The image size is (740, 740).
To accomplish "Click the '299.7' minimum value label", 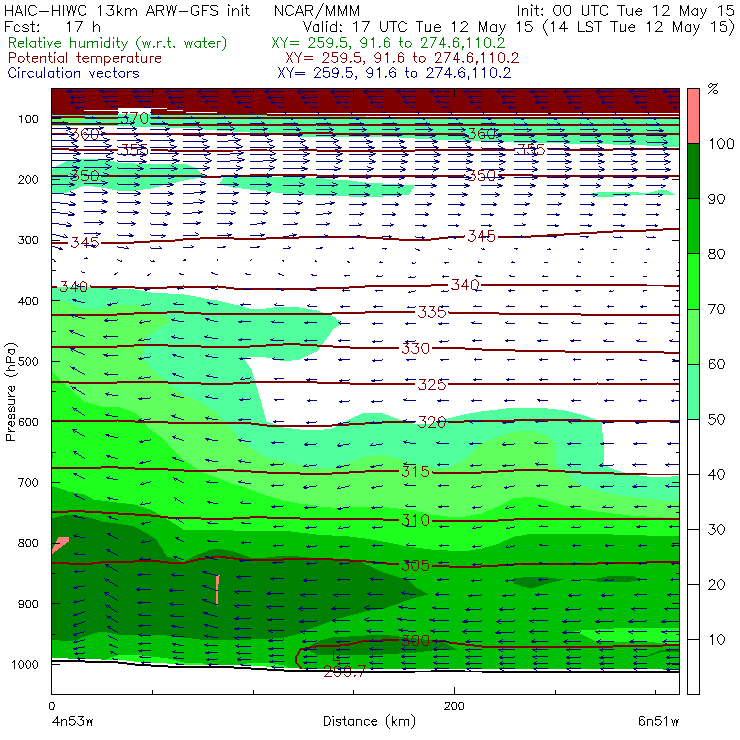I will coord(345,672).
